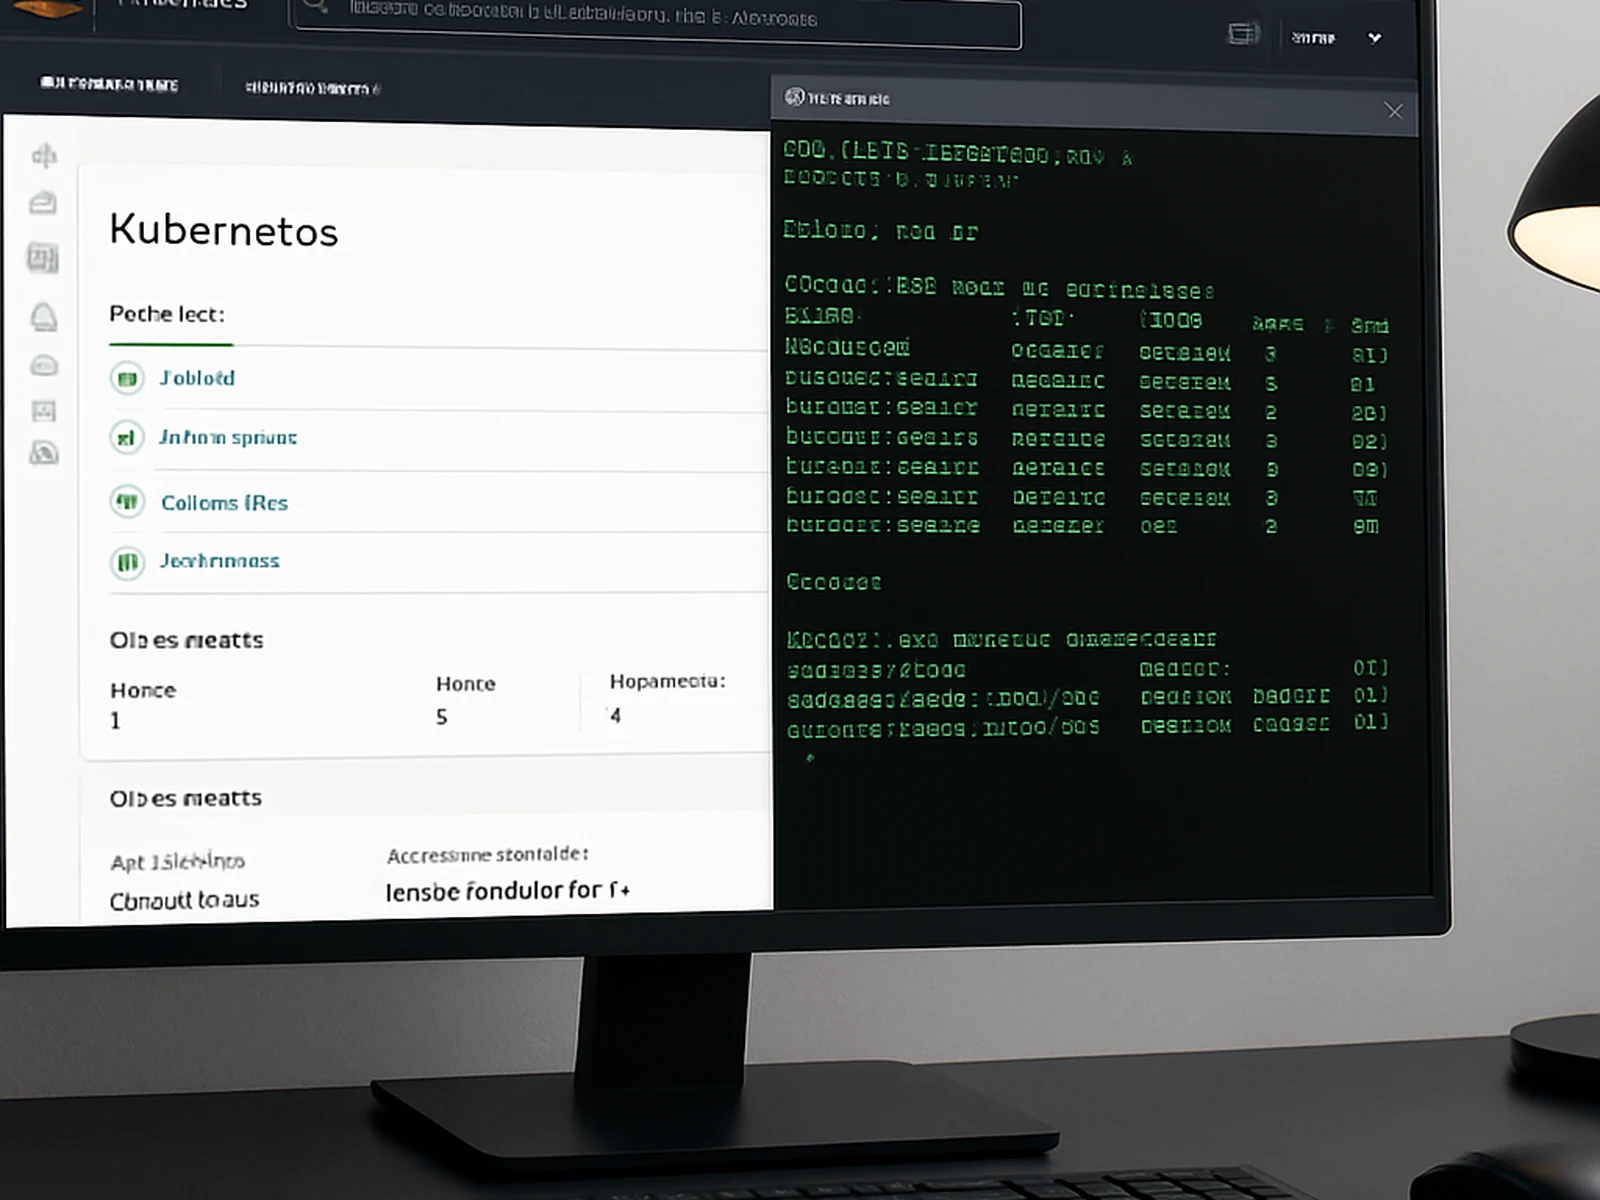The image size is (1600, 1200).
Task: Click the square image icon in the left sidebar
Action: 44,411
